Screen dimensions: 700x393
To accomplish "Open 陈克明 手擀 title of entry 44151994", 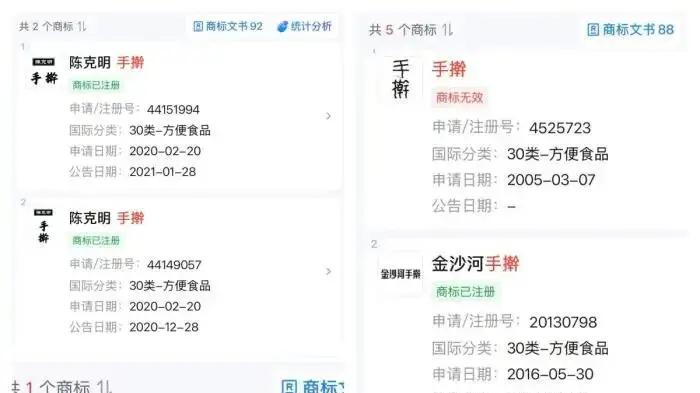I will 107,63.
